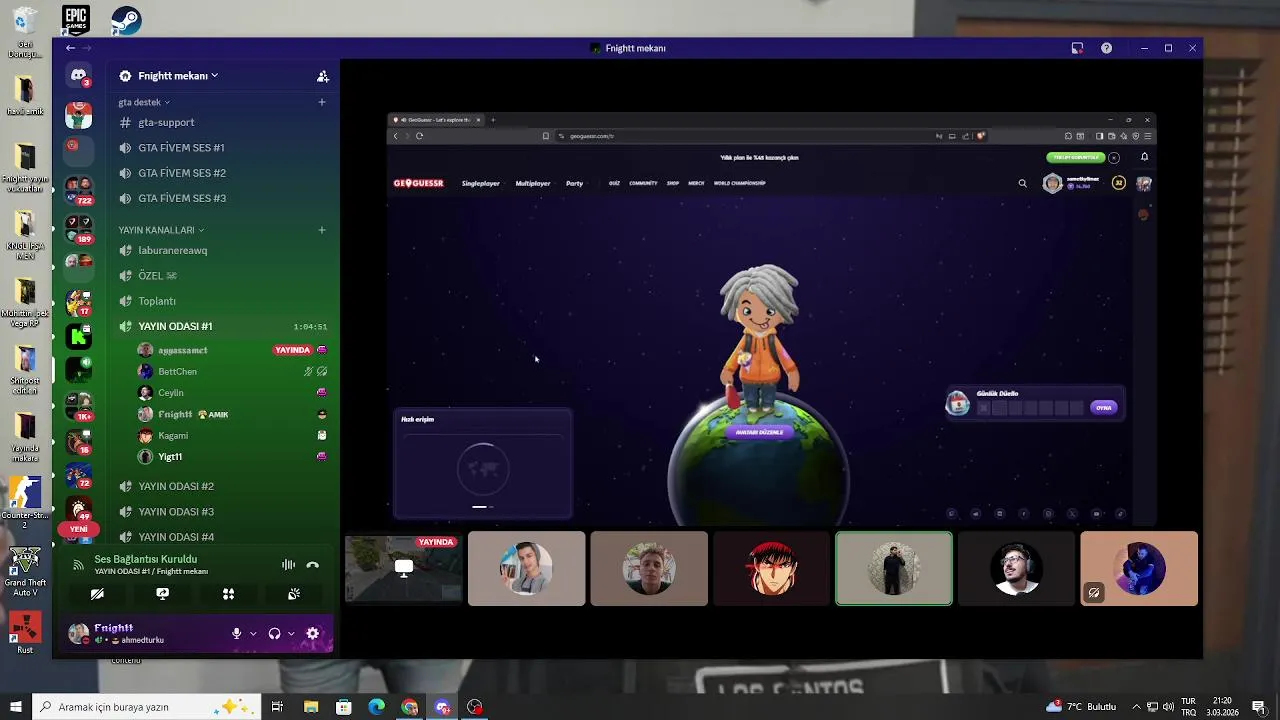Join GTA FİVEM SES #2 voice channel
Screen dimensions: 1280x720
pyautogui.click(x=223, y=173)
